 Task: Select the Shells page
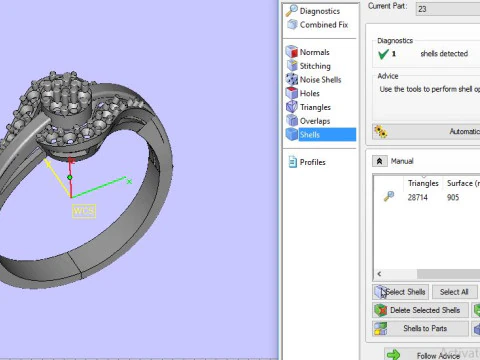click(x=327, y=135)
